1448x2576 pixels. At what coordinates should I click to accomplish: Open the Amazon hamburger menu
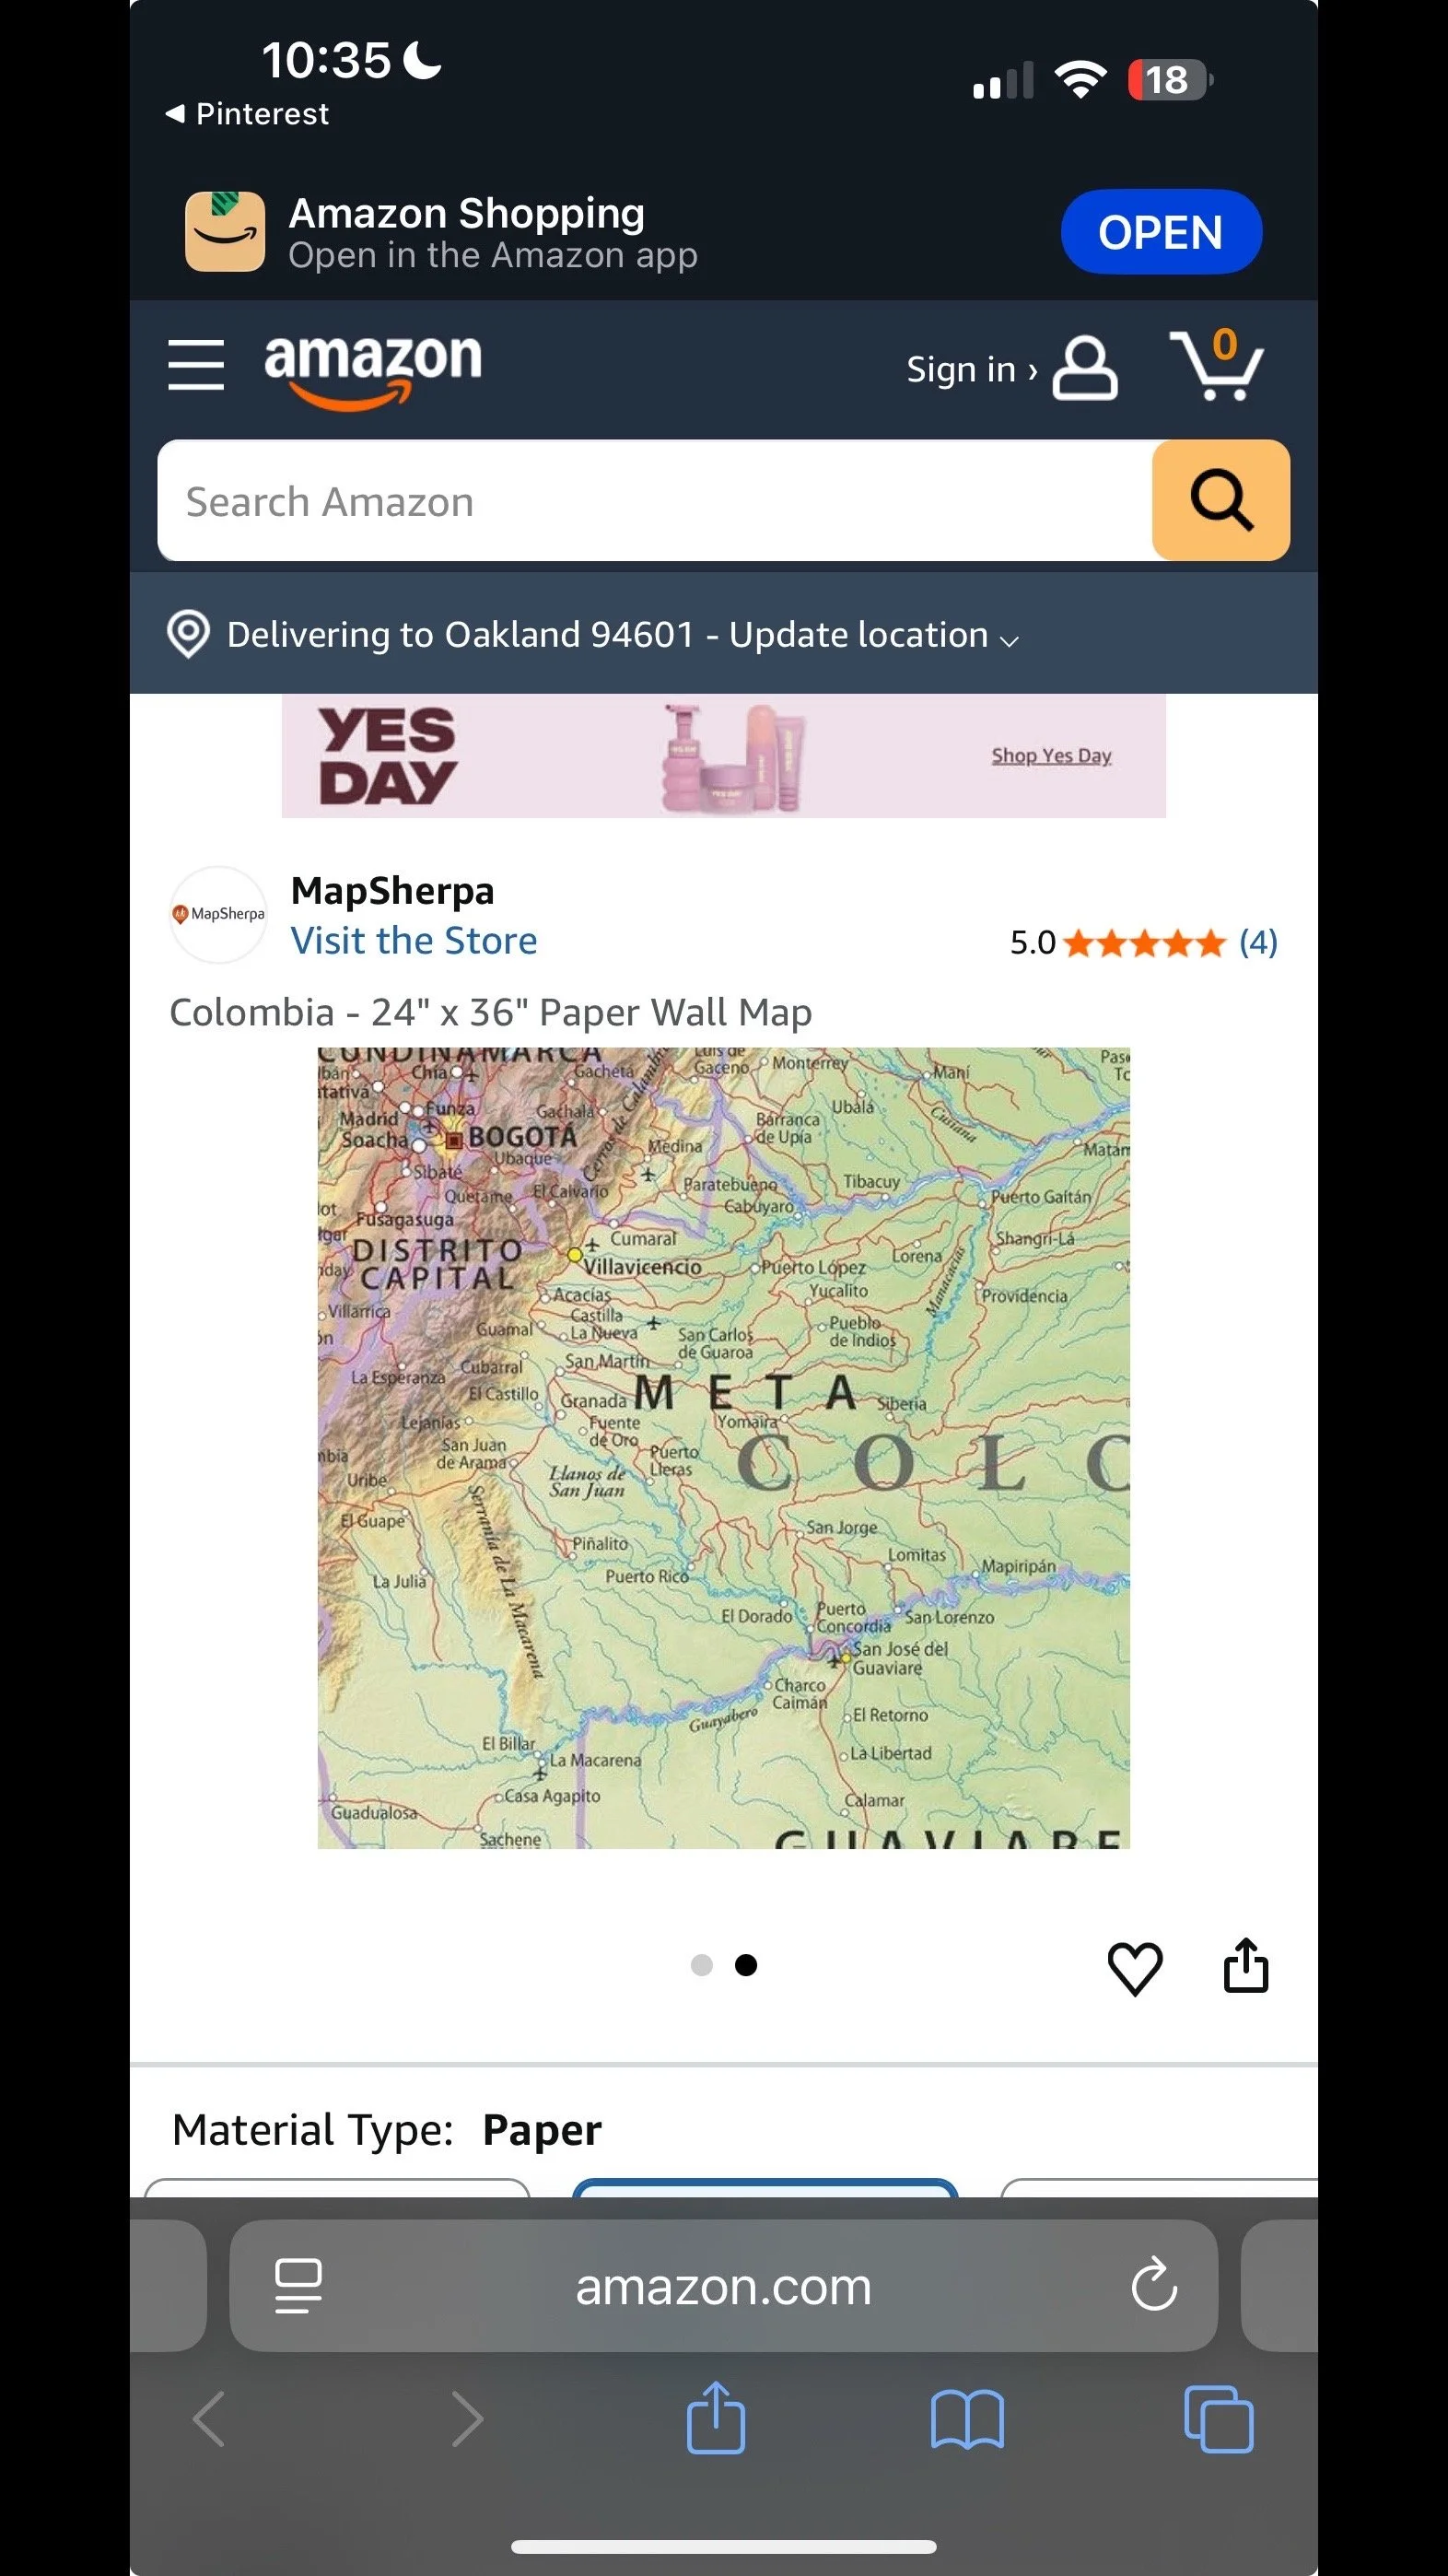(195, 364)
